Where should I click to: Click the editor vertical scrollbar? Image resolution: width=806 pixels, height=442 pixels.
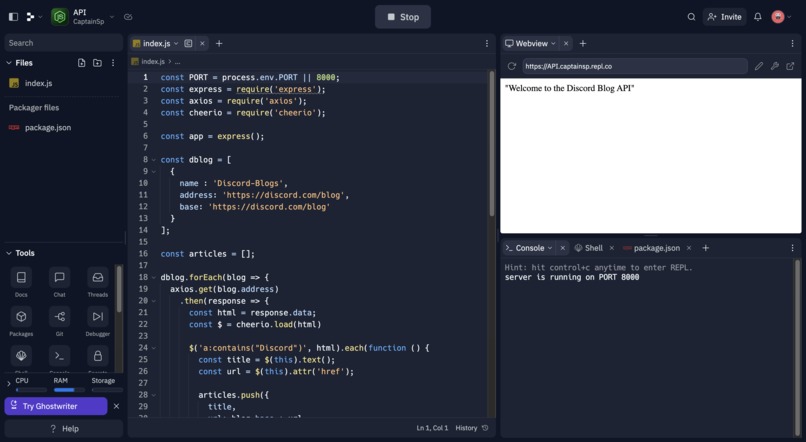pos(492,144)
